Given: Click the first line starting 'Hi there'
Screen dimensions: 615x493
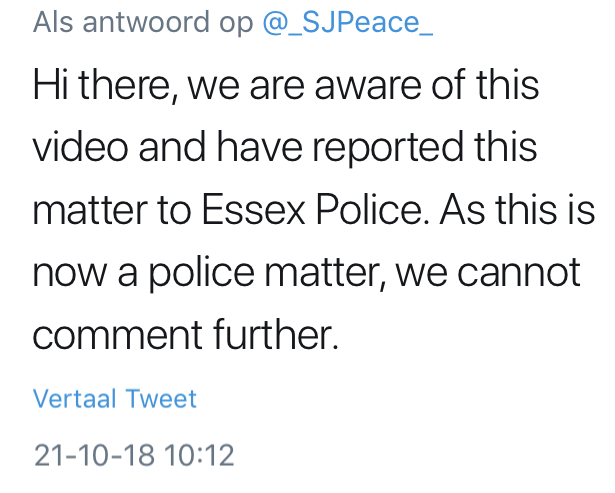Looking at the screenshot, I should pos(286,85).
